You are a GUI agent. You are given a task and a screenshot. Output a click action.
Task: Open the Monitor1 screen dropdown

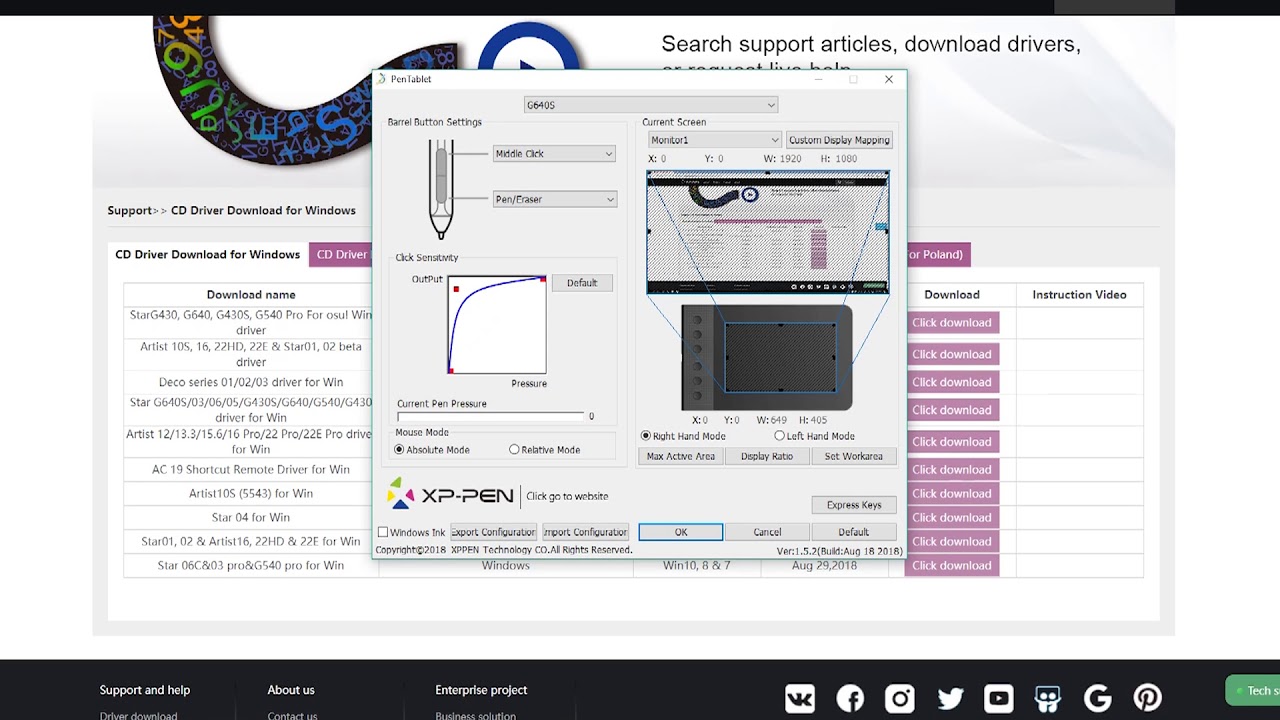(x=714, y=140)
